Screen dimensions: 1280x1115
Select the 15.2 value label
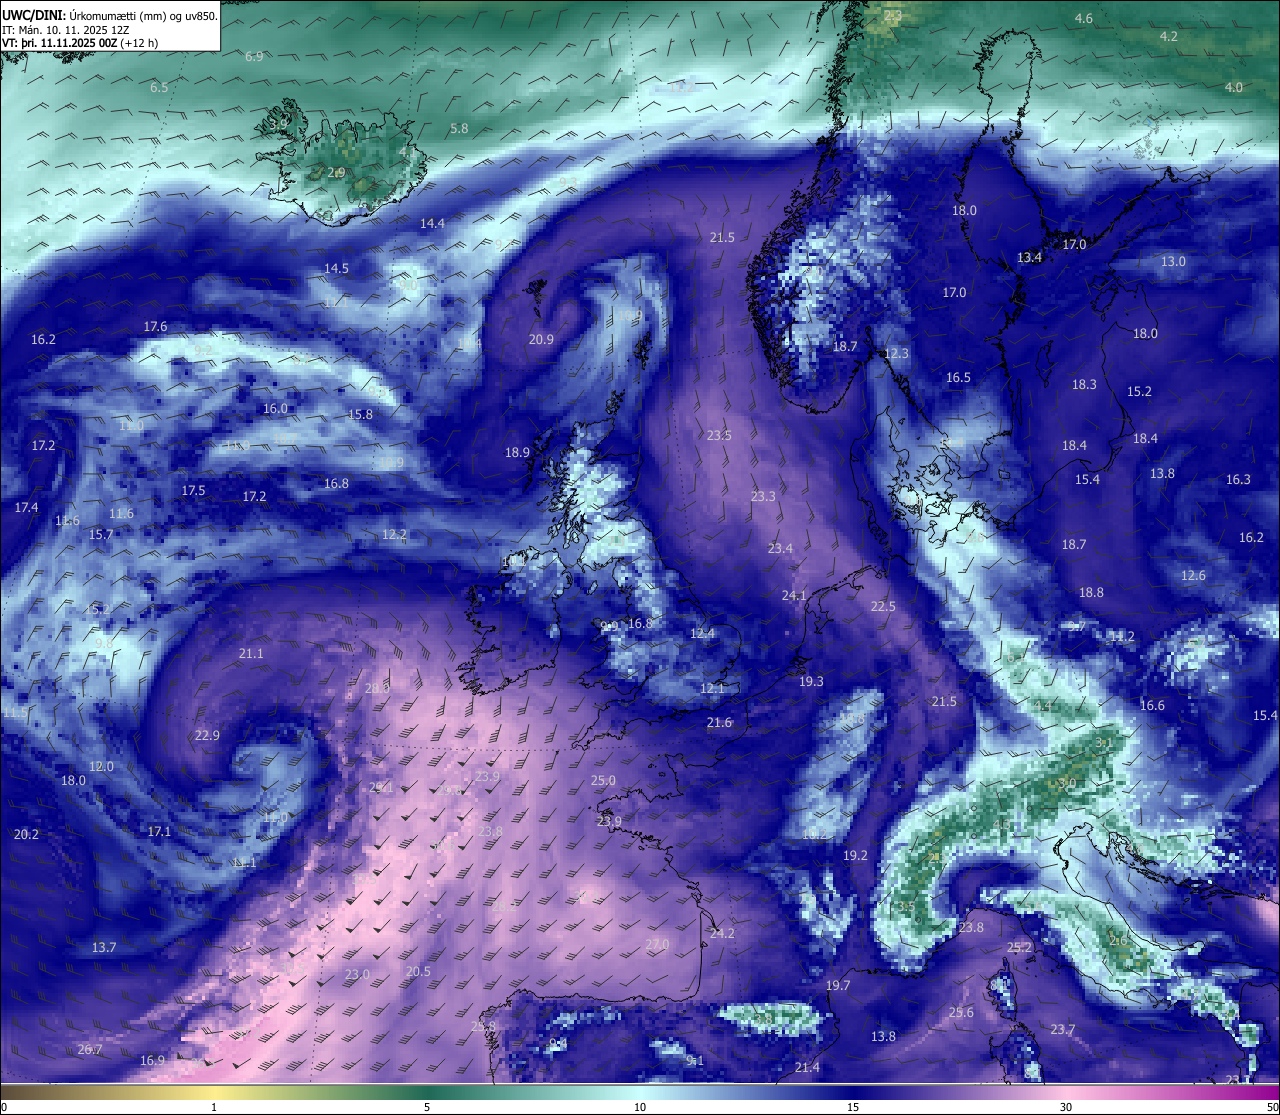(1139, 392)
